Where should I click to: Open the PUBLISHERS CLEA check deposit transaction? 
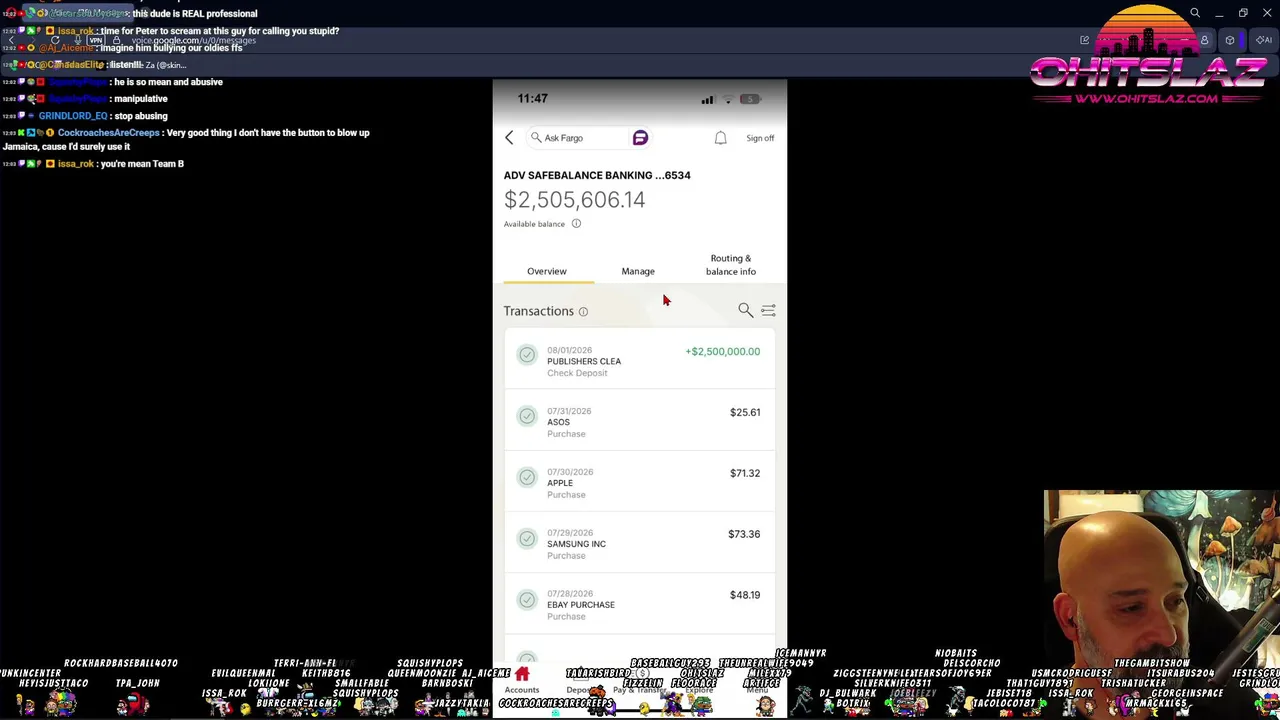click(639, 361)
